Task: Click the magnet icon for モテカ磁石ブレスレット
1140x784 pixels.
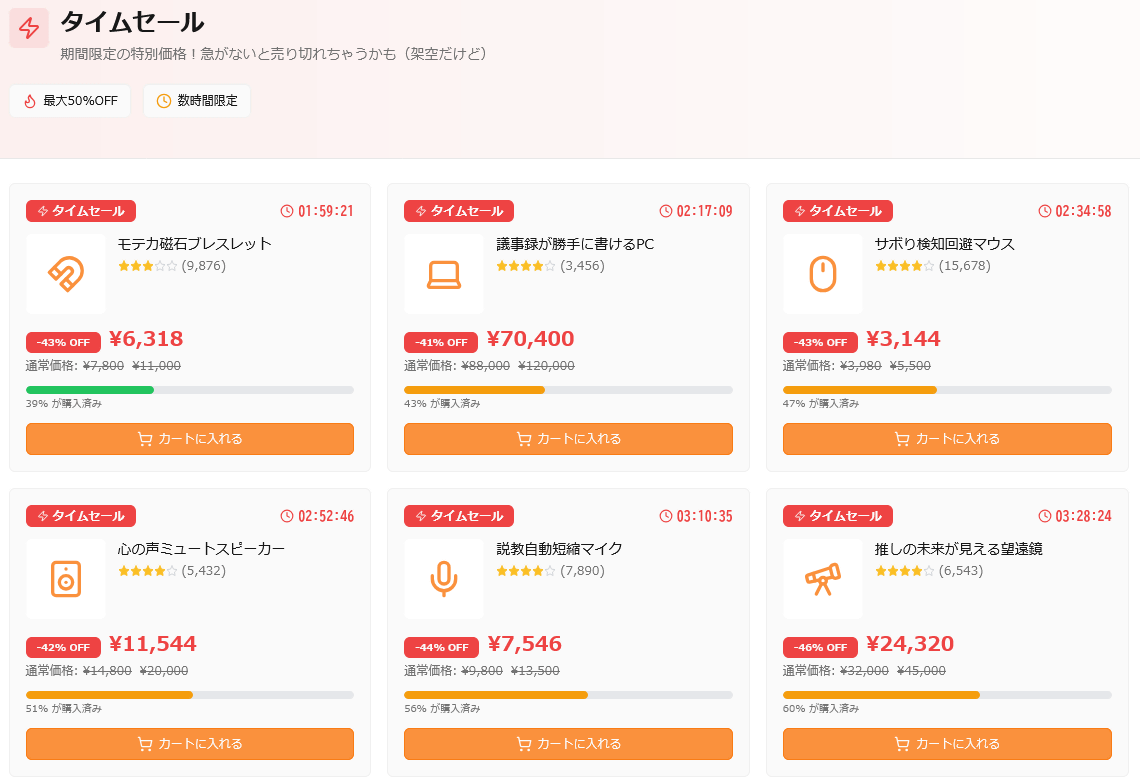Action: [x=66, y=273]
